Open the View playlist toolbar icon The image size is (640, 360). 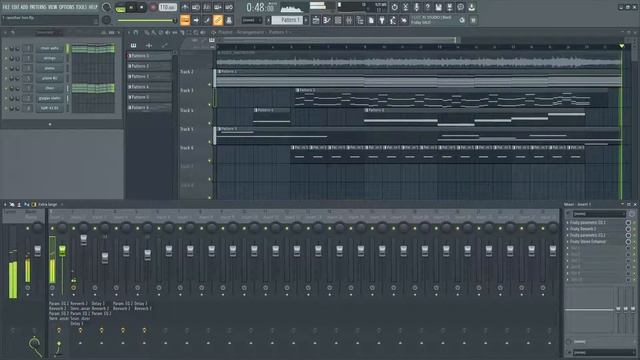(x=316, y=20)
